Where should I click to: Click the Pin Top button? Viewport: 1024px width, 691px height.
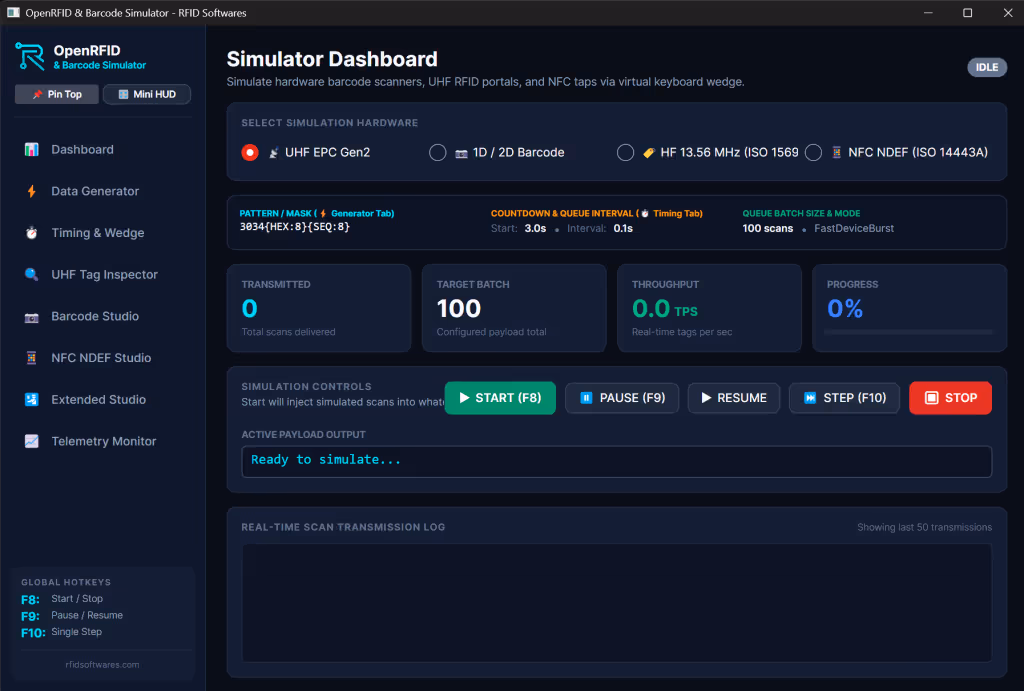pos(57,94)
